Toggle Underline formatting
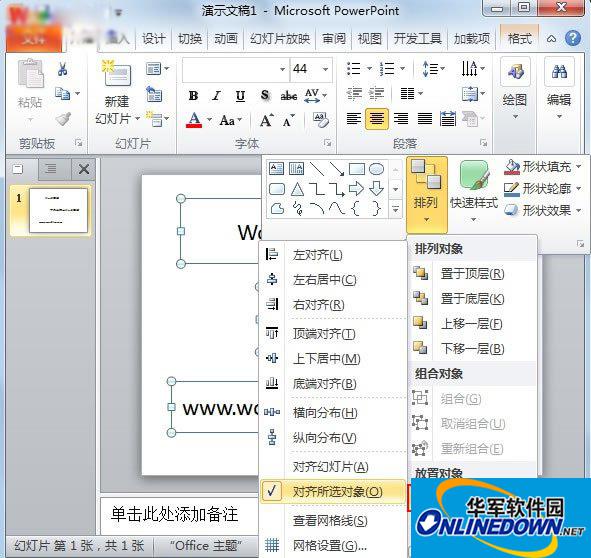 (240, 96)
